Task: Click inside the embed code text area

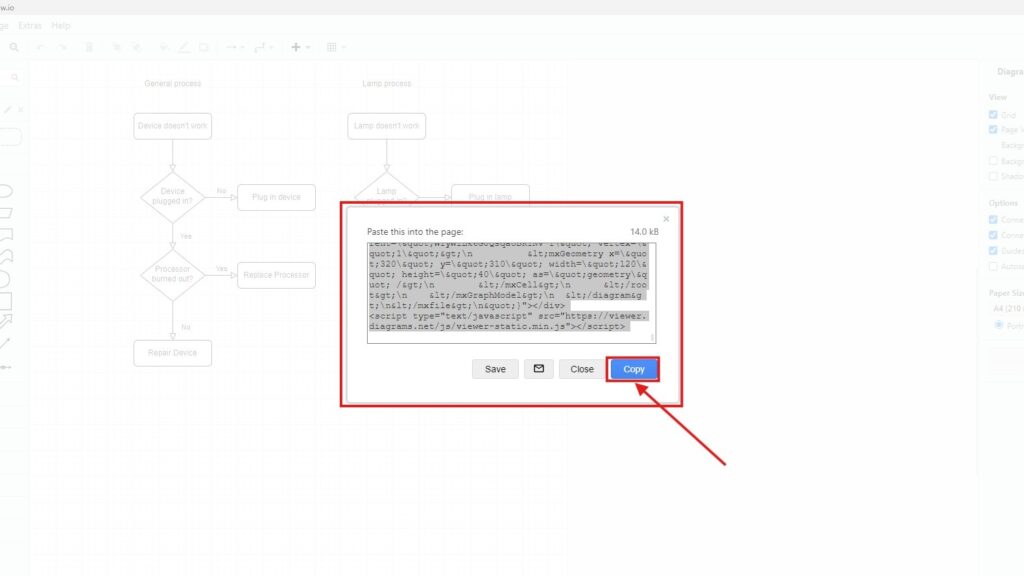Action: click(508, 290)
